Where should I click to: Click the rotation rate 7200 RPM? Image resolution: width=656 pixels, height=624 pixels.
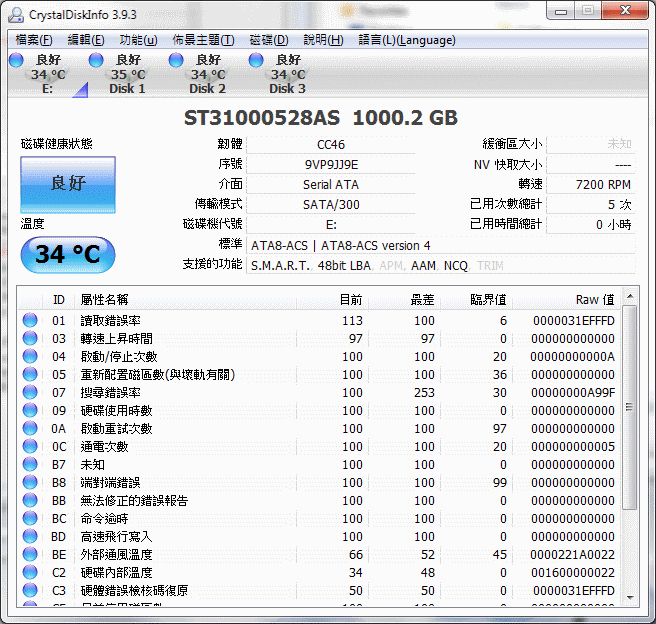pyautogui.click(x=591, y=184)
